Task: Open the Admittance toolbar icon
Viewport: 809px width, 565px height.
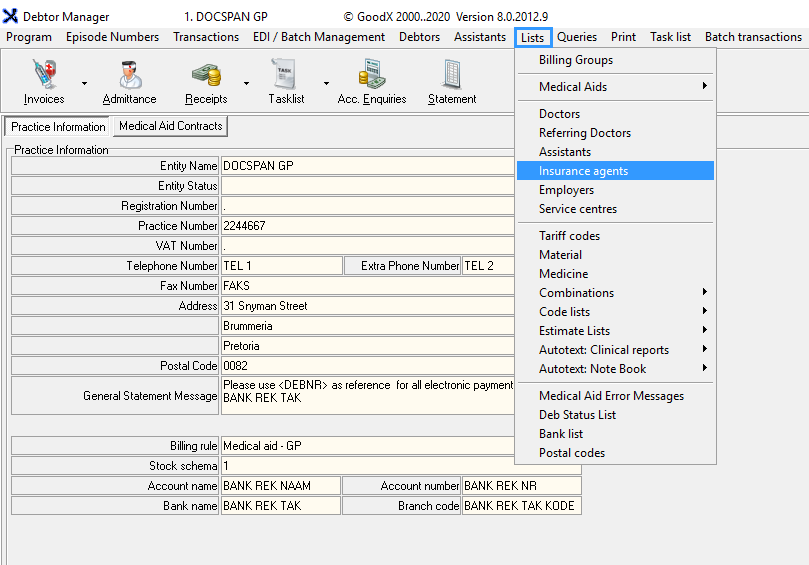Action: tap(129, 75)
